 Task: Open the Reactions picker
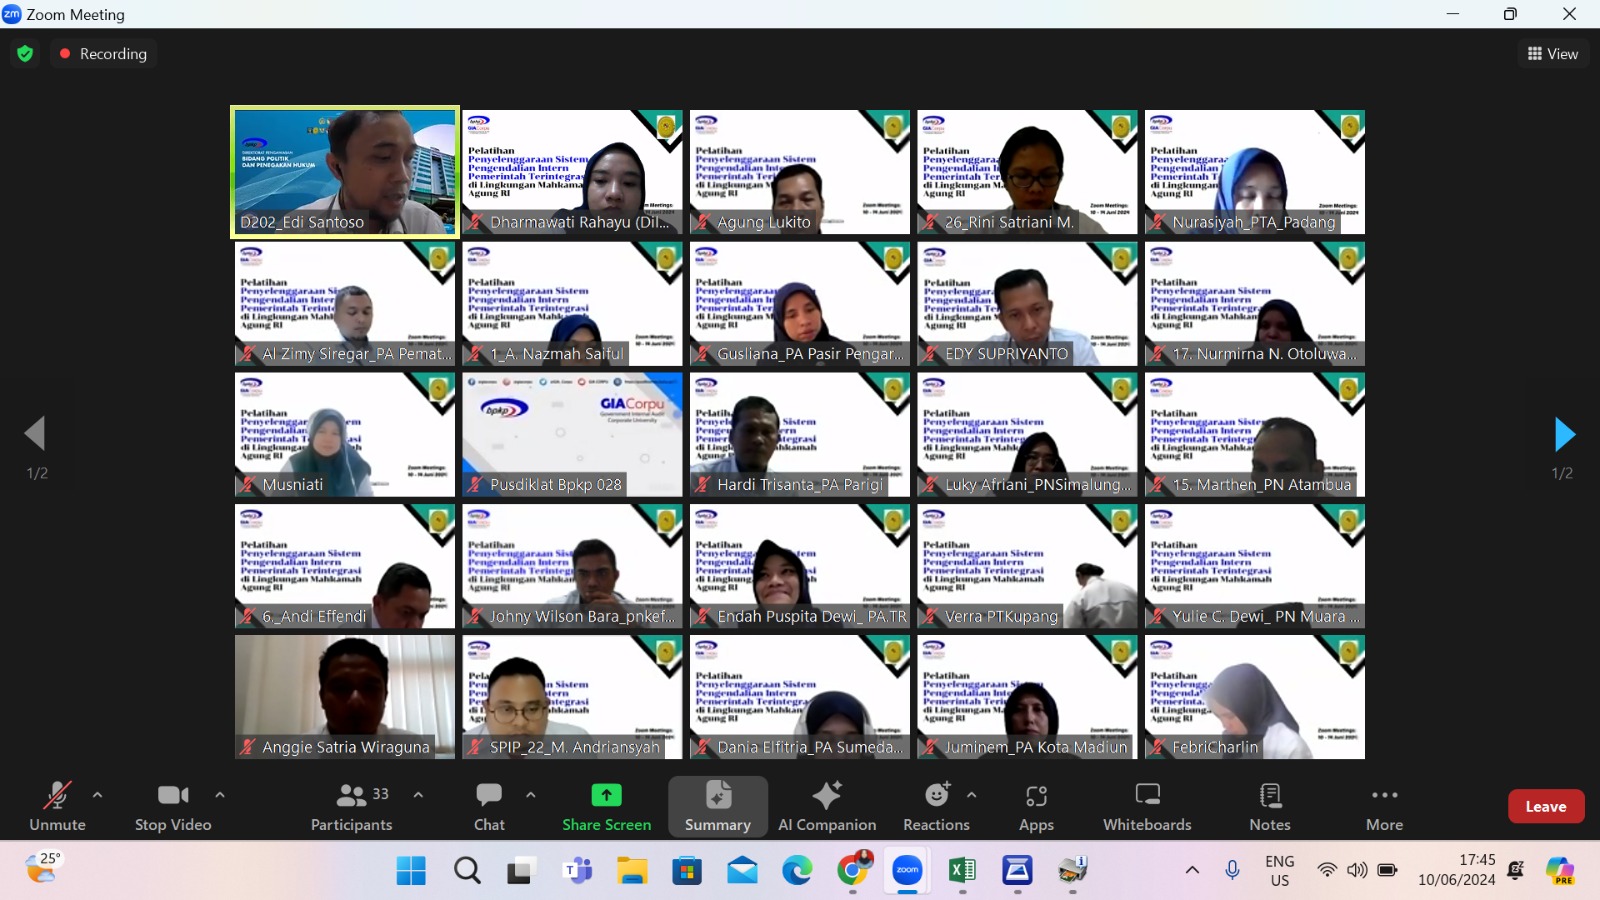[936, 806]
